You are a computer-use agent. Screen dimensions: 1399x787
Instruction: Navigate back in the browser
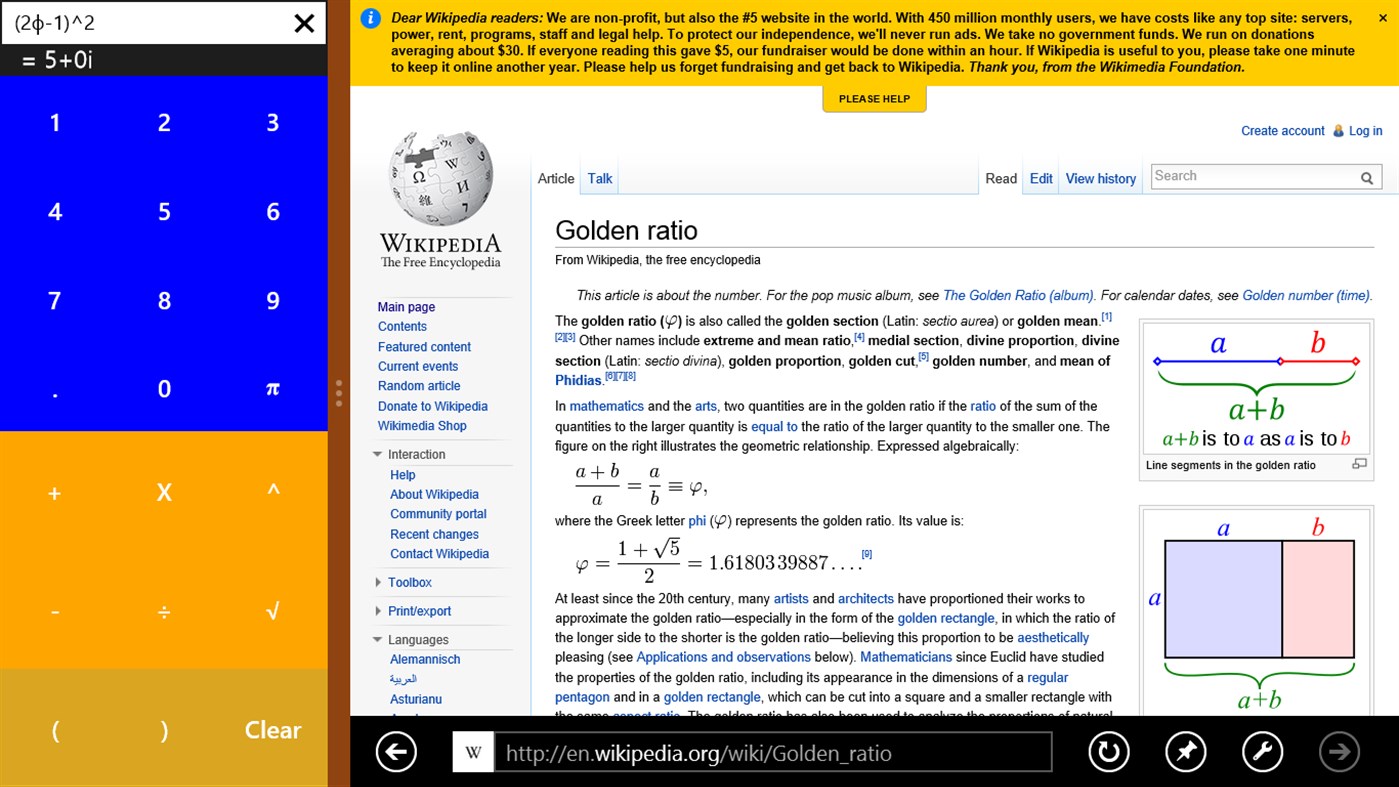(396, 751)
